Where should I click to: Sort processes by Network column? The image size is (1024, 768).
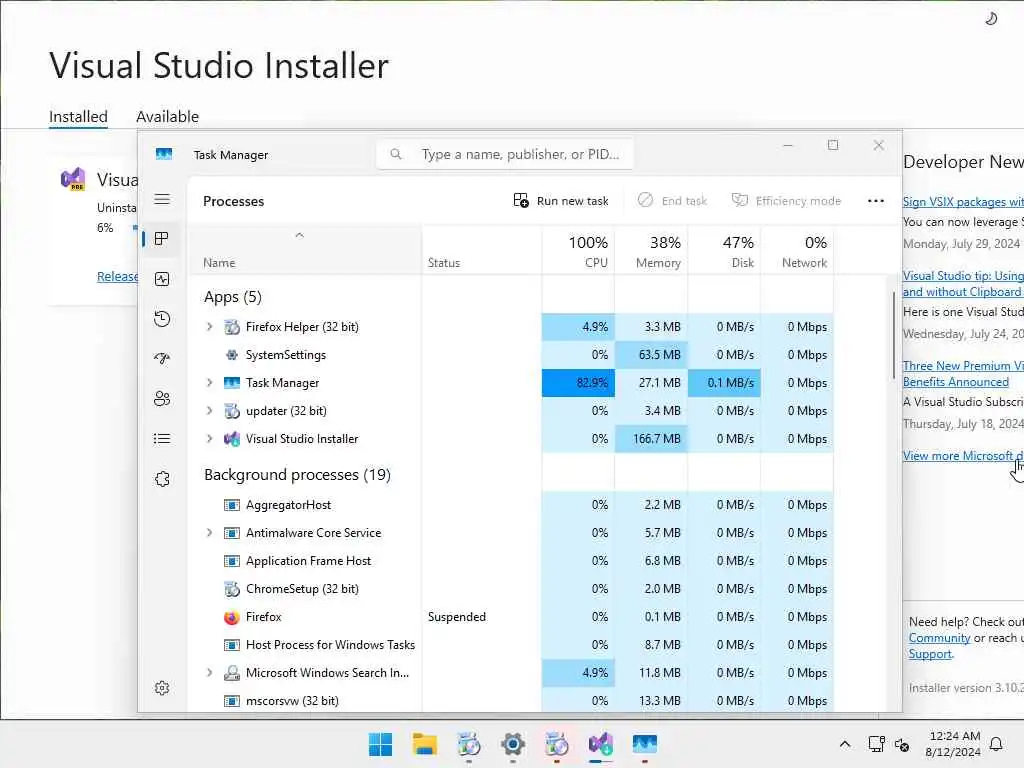pos(797,252)
